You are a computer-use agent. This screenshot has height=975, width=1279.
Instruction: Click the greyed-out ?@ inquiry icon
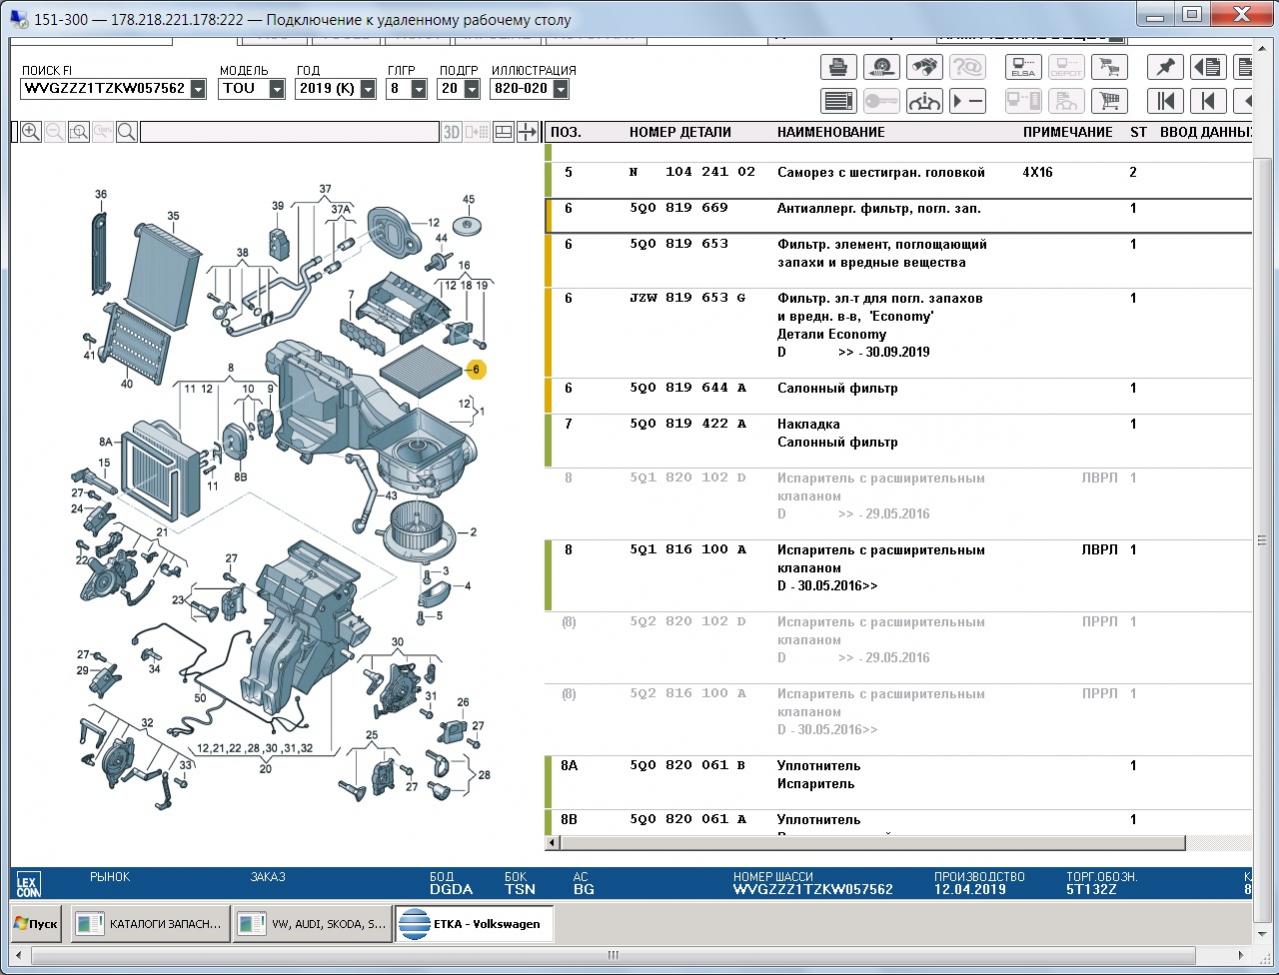click(967, 67)
